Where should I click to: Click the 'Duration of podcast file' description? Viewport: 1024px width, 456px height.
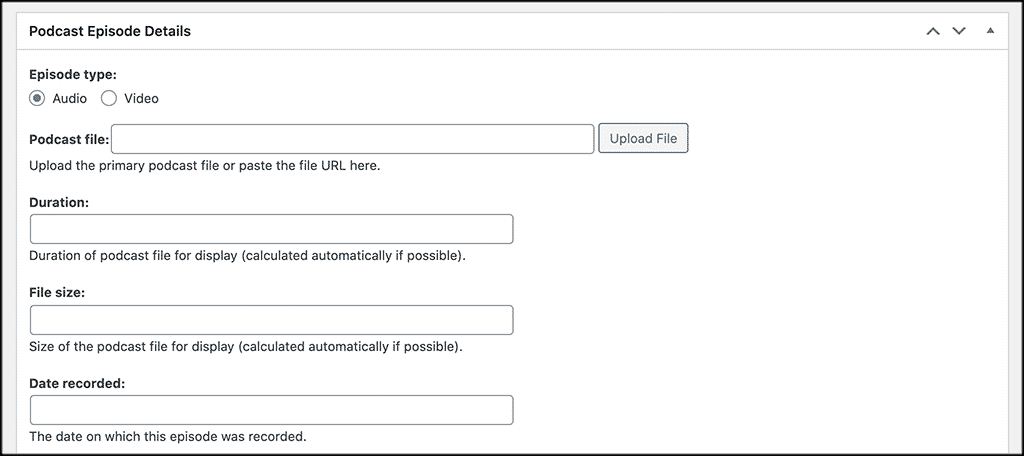click(x=248, y=256)
